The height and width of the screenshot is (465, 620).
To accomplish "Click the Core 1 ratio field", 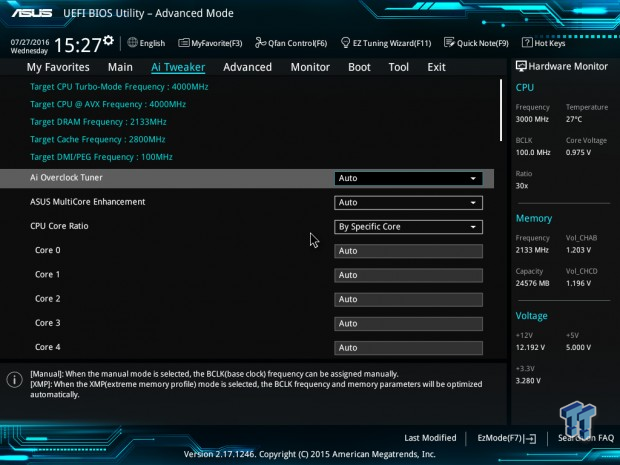I will [x=408, y=275].
